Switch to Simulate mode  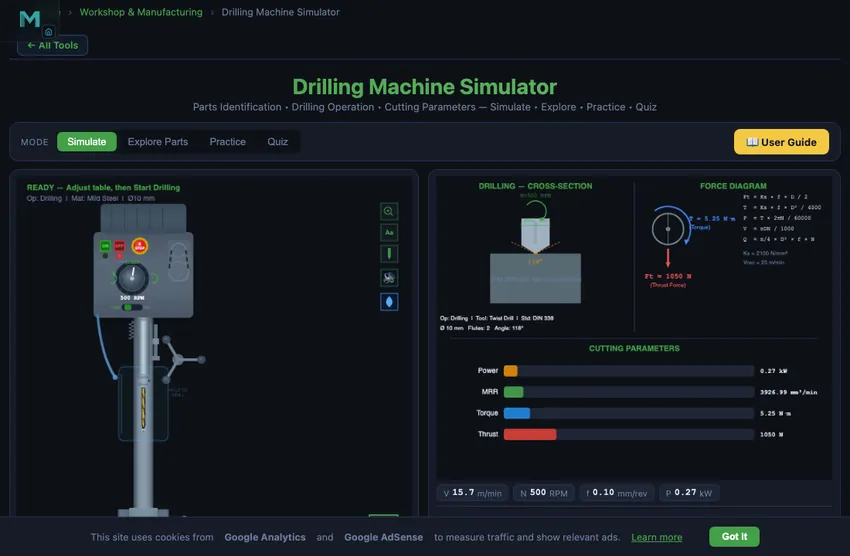coord(87,142)
